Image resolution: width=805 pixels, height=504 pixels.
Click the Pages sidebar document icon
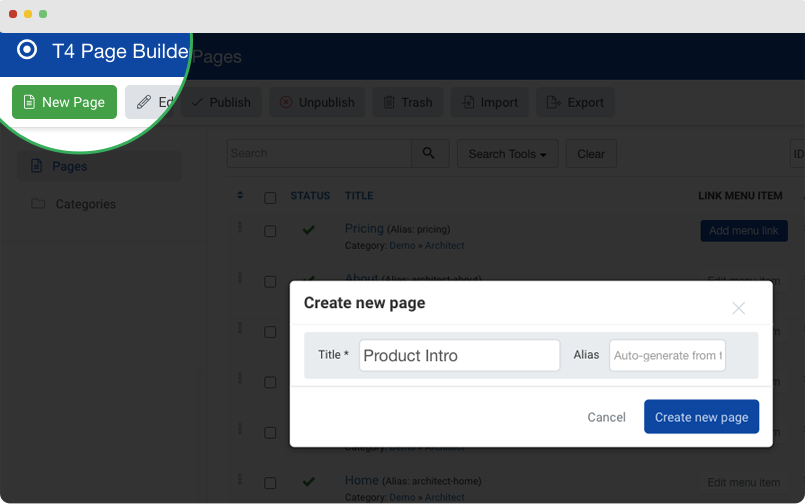pyautogui.click(x=36, y=166)
